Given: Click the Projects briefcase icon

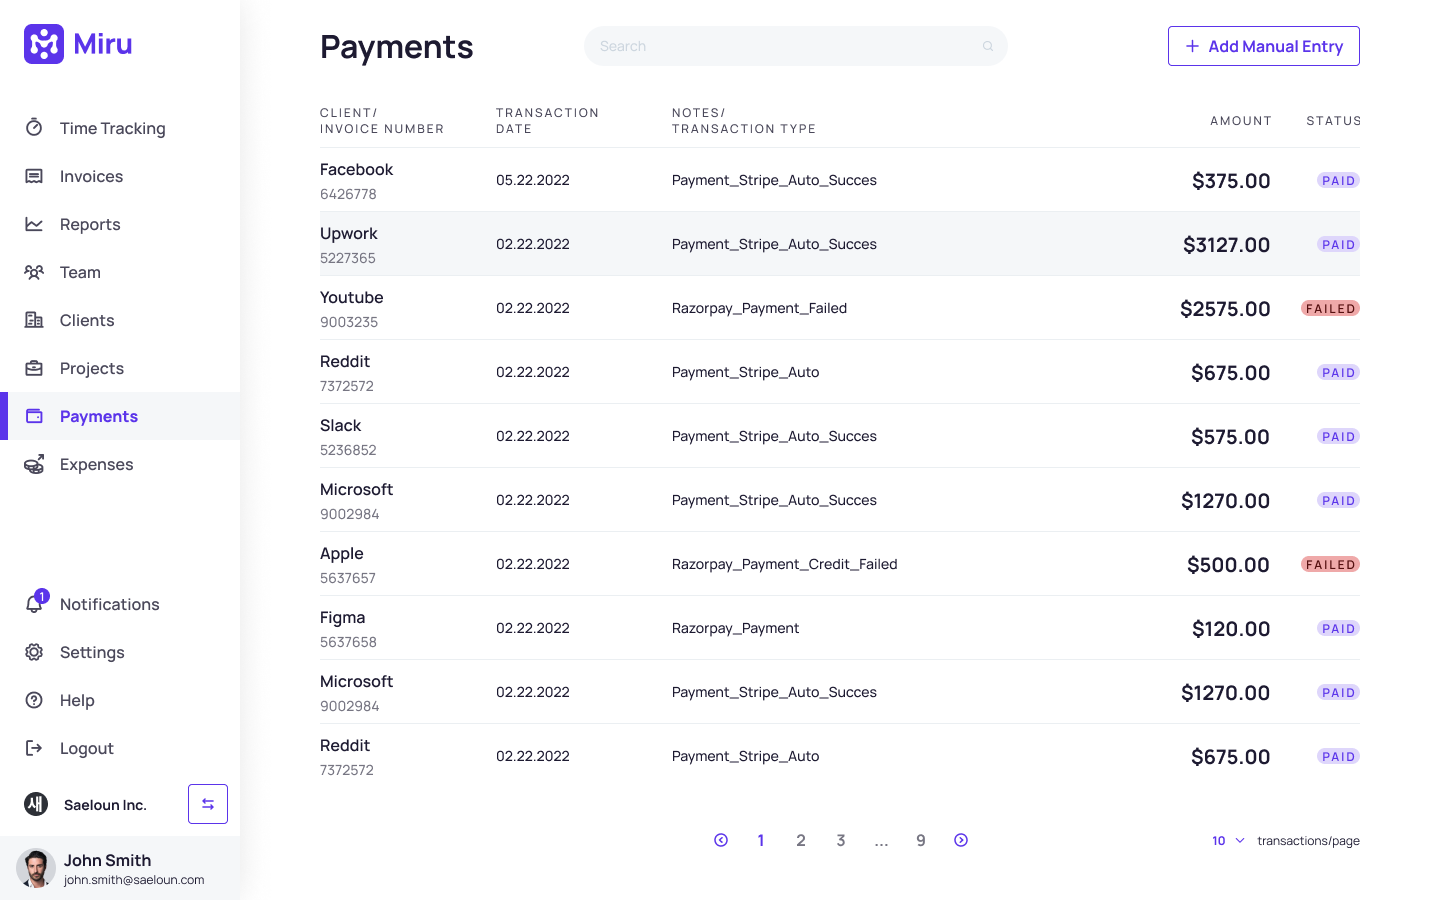Looking at the screenshot, I should pyautogui.click(x=34, y=368).
